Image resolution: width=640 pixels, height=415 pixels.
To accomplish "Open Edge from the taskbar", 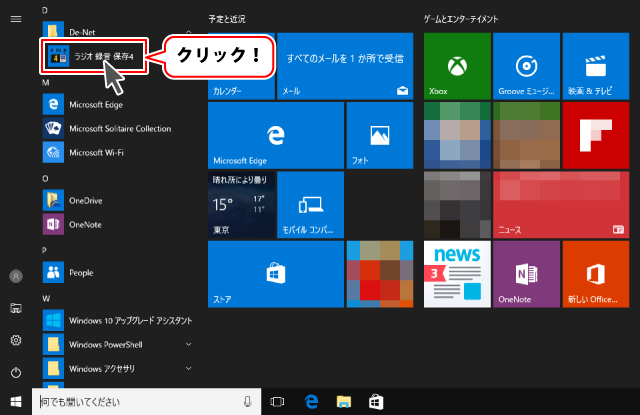I will pyautogui.click(x=311, y=402).
